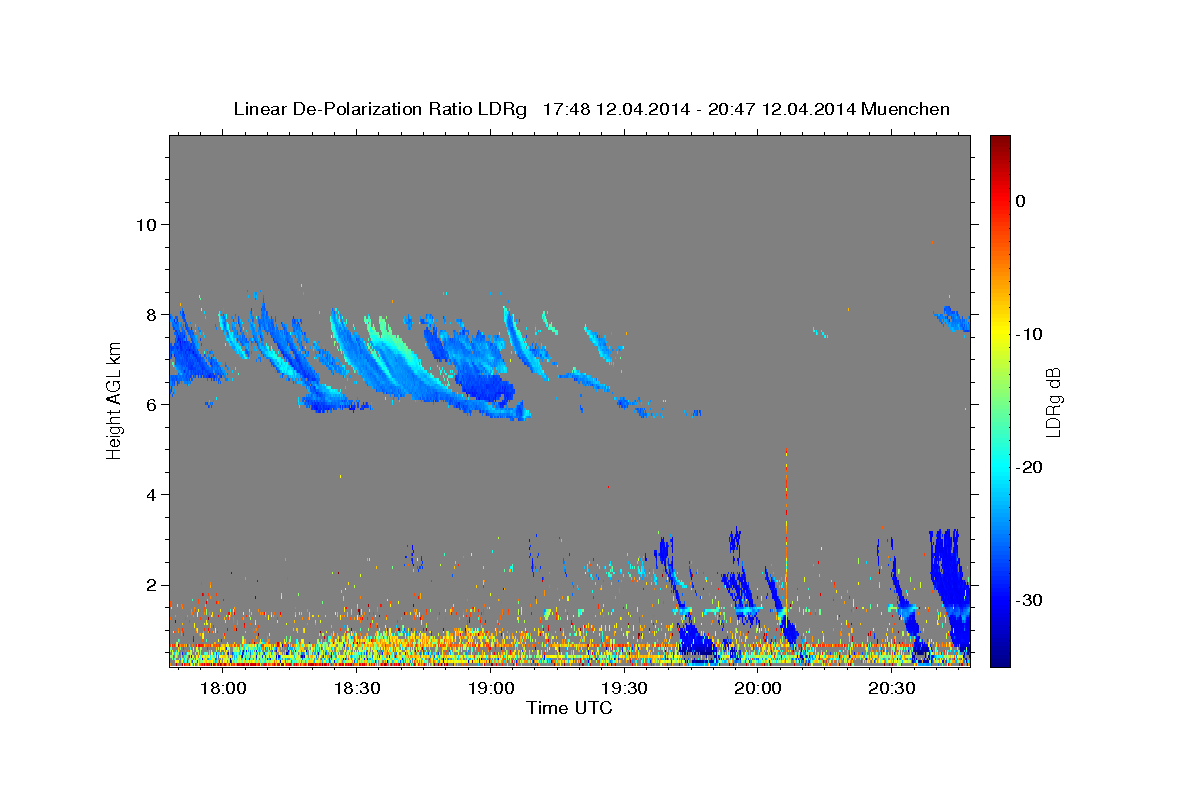This screenshot has width=1200, height=800.
Task: Click the 'Time UTC' axis label
Action: pos(569,708)
